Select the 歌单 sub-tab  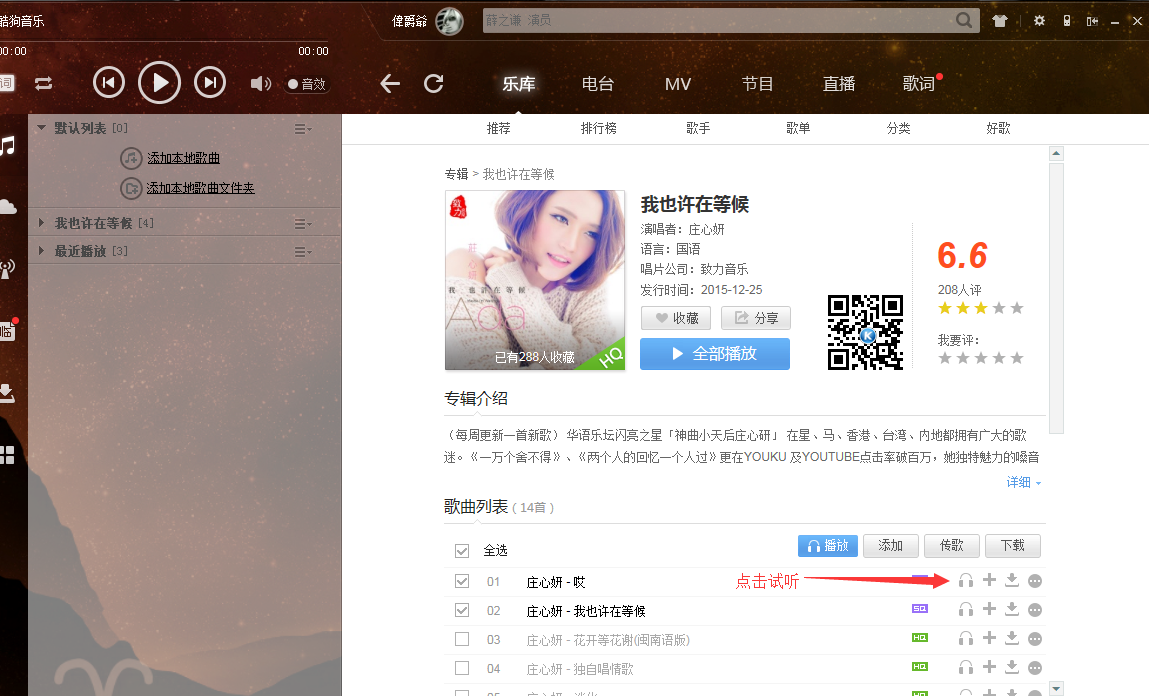click(798, 128)
